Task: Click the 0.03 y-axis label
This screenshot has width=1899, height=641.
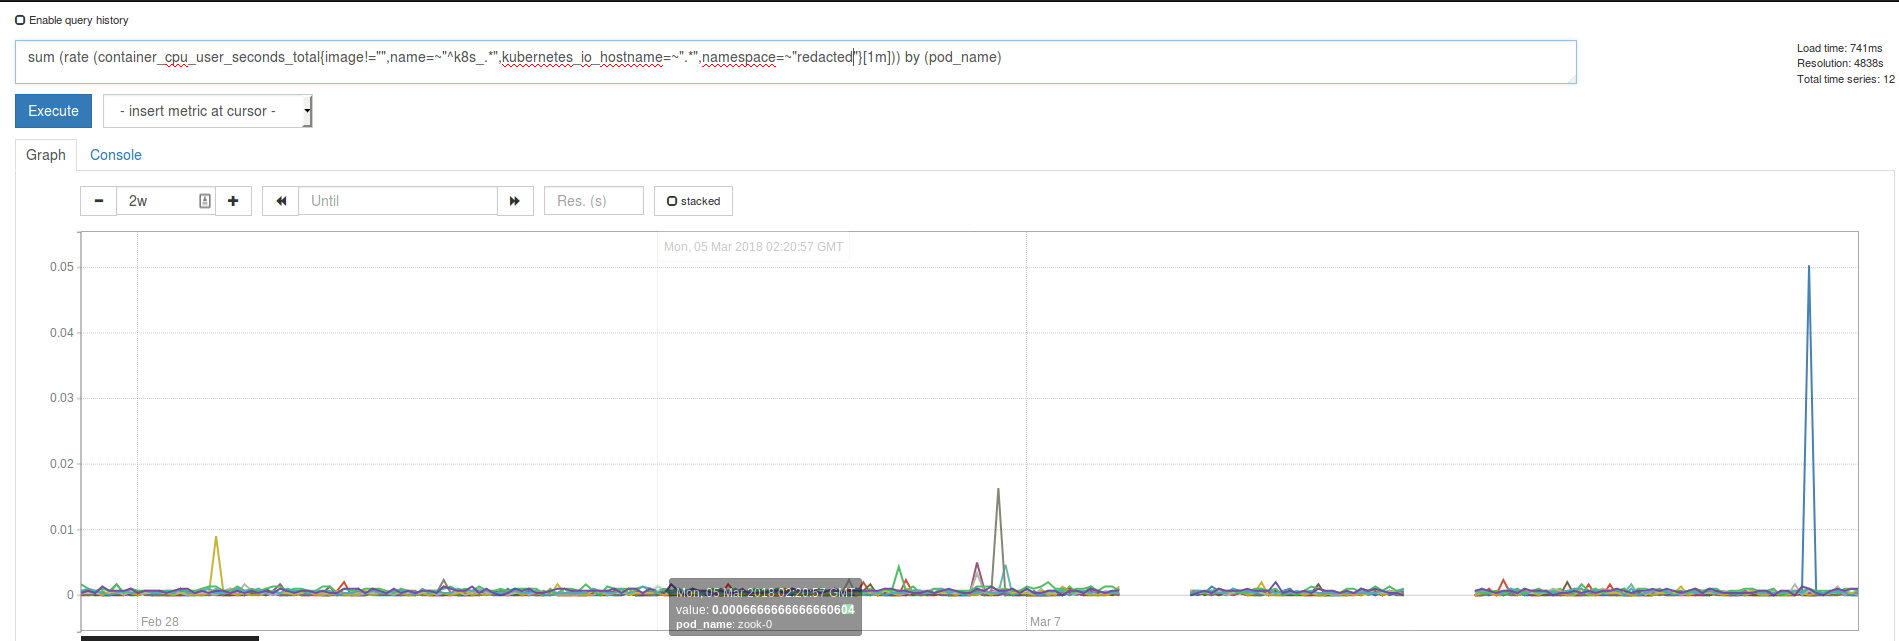Action: pyautogui.click(x=62, y=398)
